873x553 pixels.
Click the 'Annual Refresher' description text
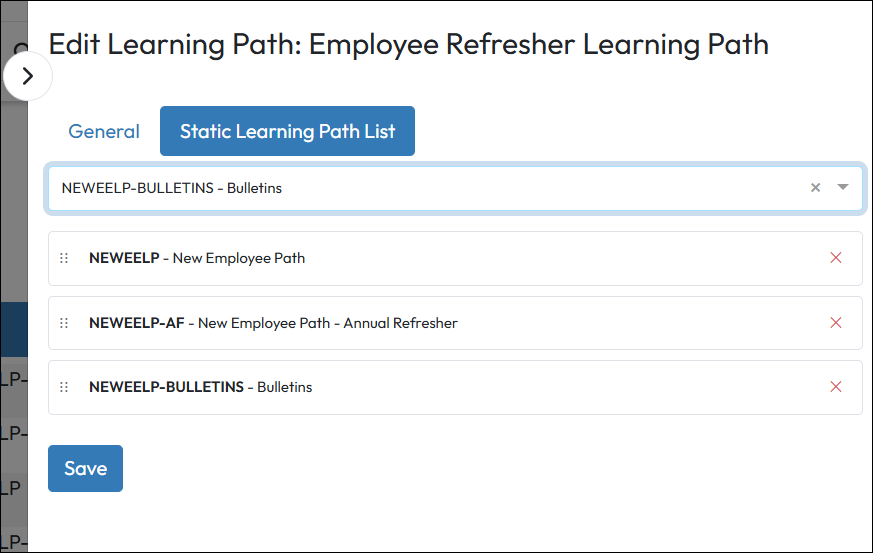point(400,323)
